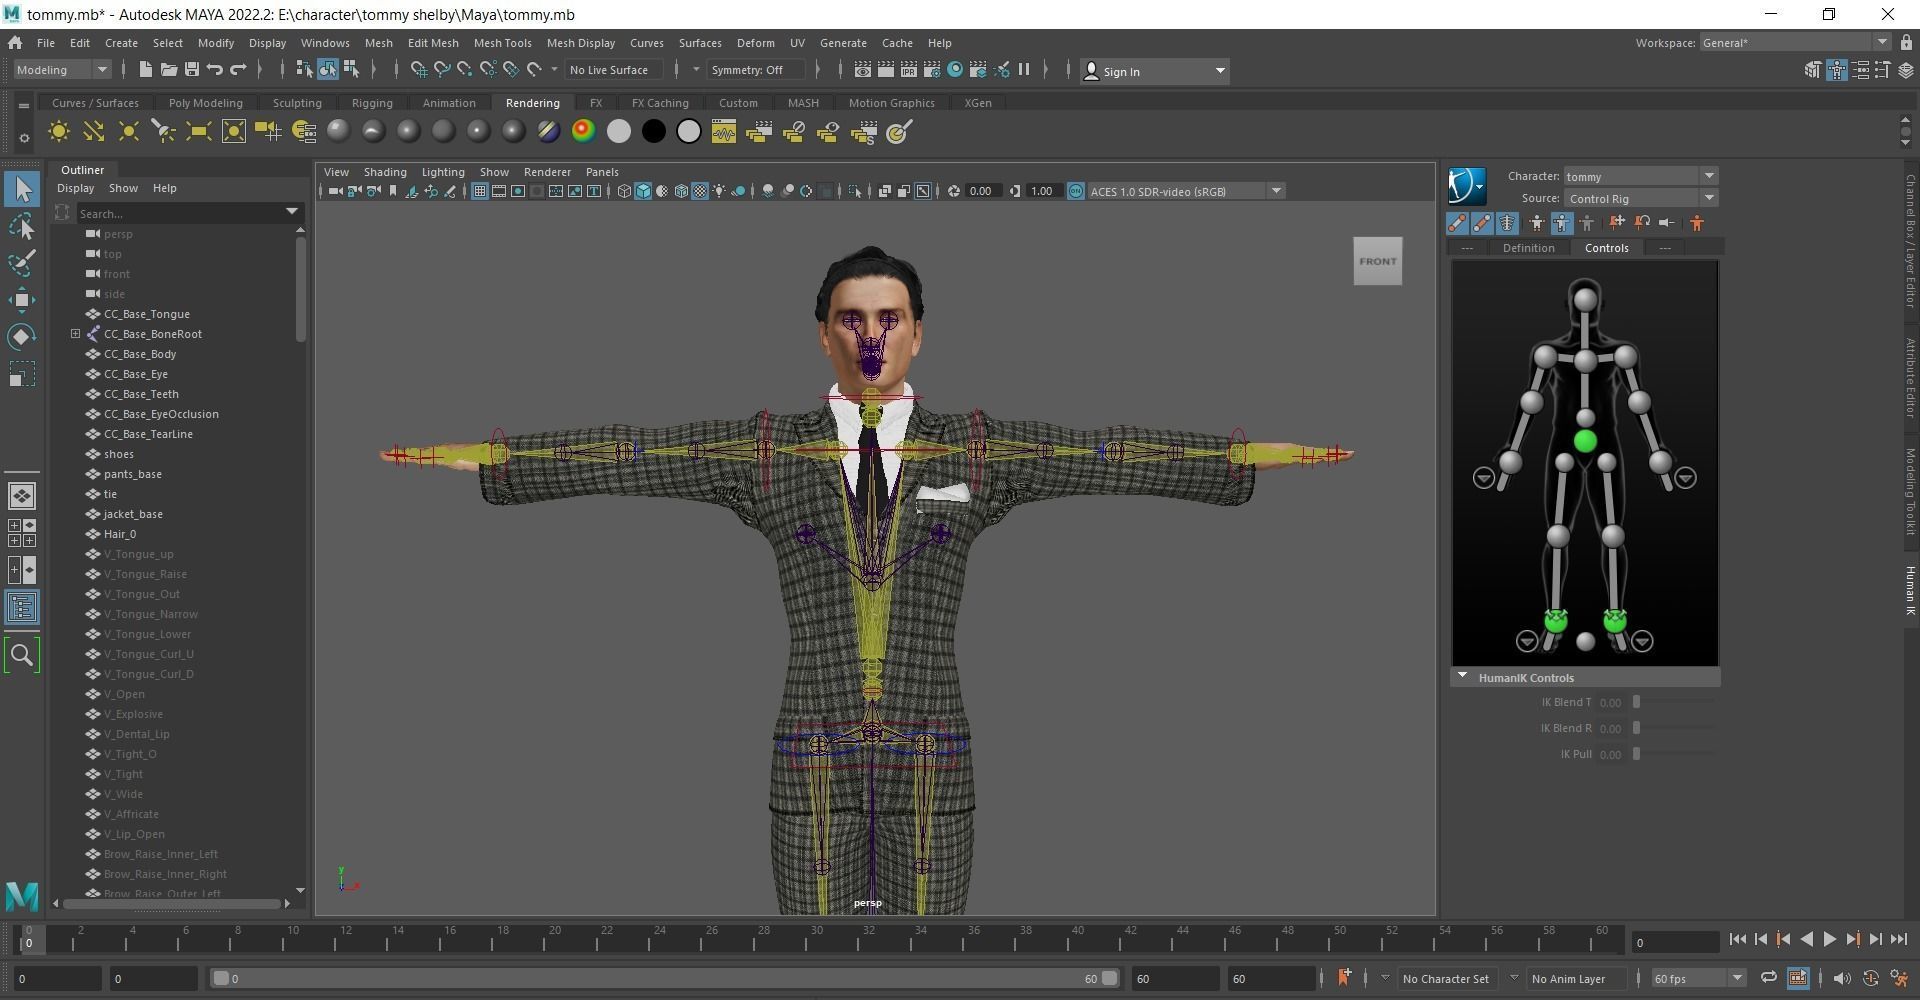
Task: Toggle textured display in viewport
Action: 700,191
